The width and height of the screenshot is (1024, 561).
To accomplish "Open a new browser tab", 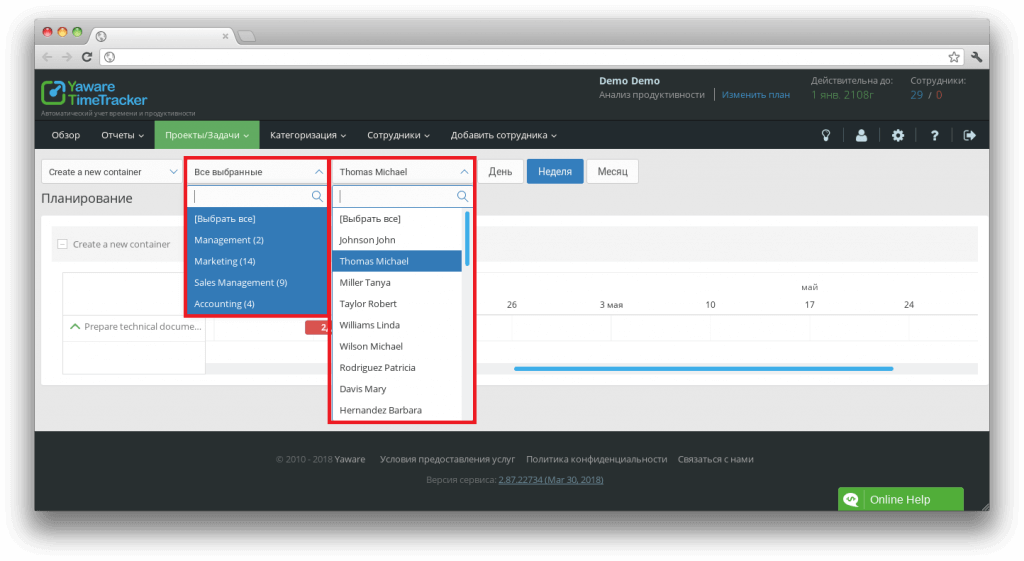I will click(247, 36).
